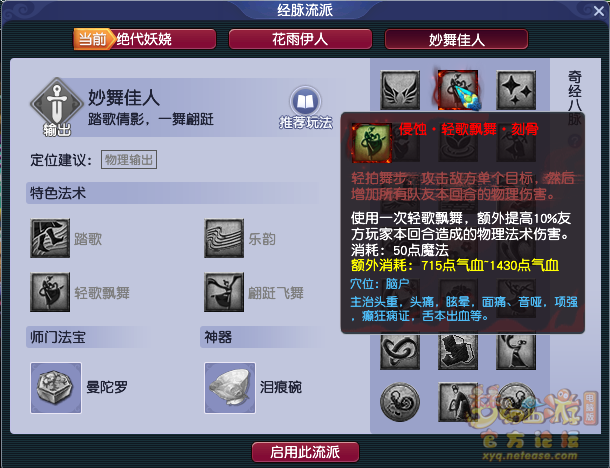
Task: Select the 翩跹飞舞 skill icon
Action: (224, 292)
